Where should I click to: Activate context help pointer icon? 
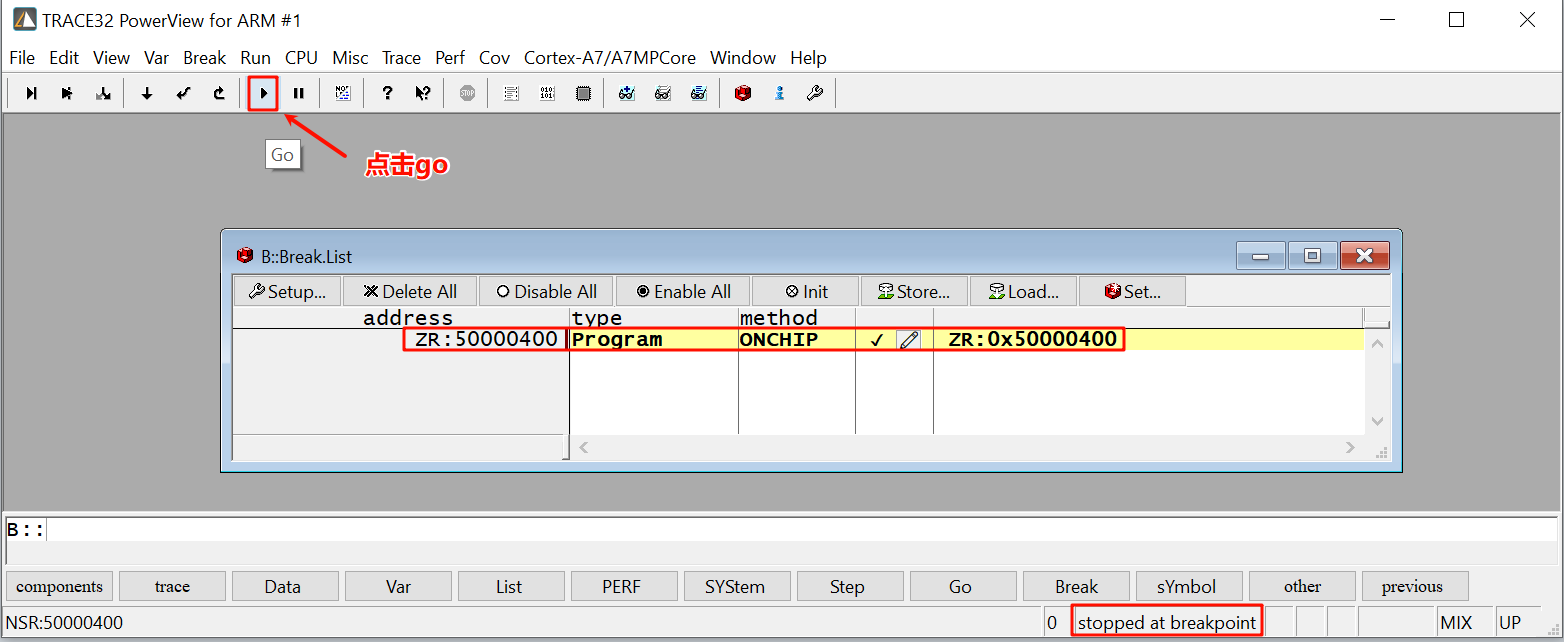423,93
